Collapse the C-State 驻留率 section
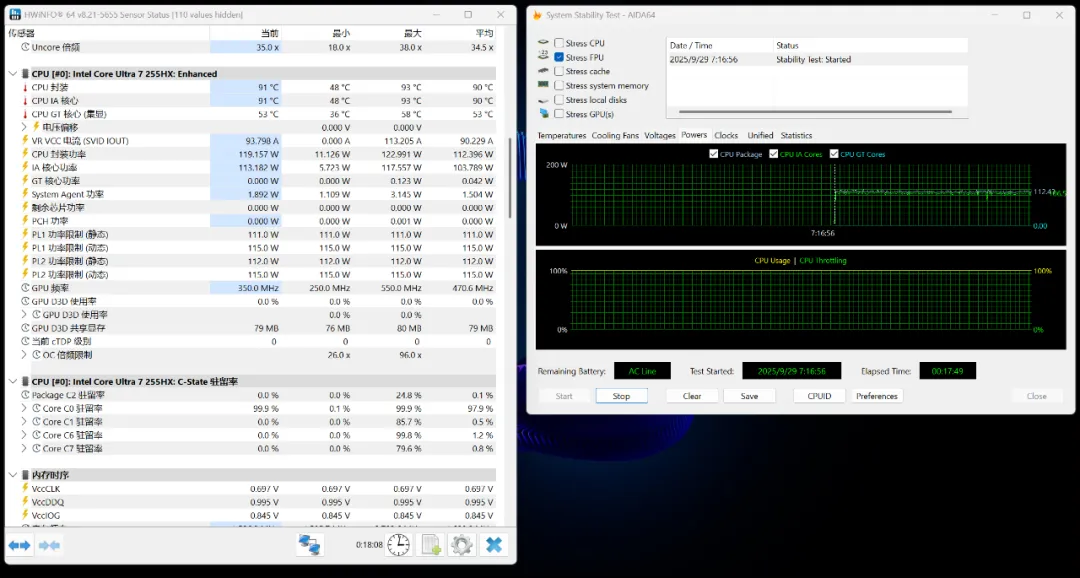The image size is (1080, 578). pyautogui.click(x=14, y=382)
